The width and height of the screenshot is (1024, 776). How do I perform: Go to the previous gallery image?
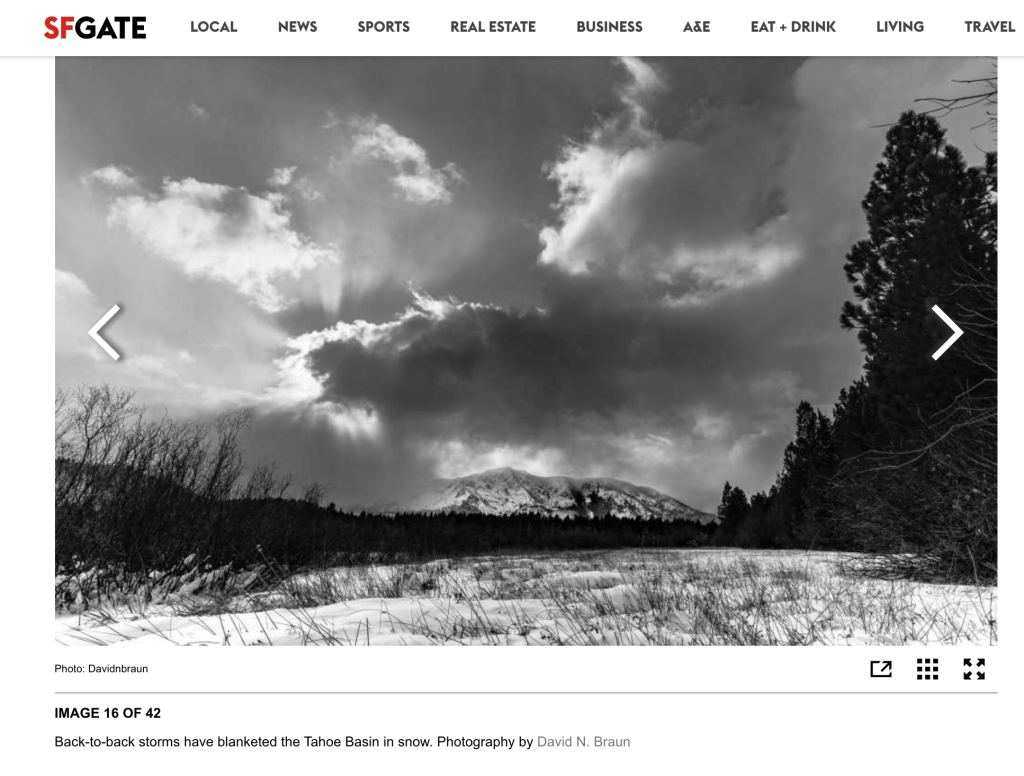coord(104,332)
